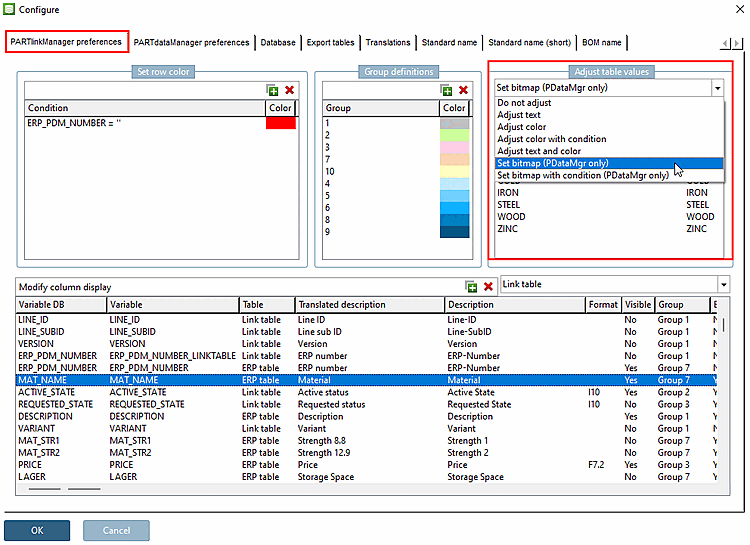The height and width of the screenshot is (545, 750).
Task: Delete group using red X in Group definitions
Action: [463, 91]
